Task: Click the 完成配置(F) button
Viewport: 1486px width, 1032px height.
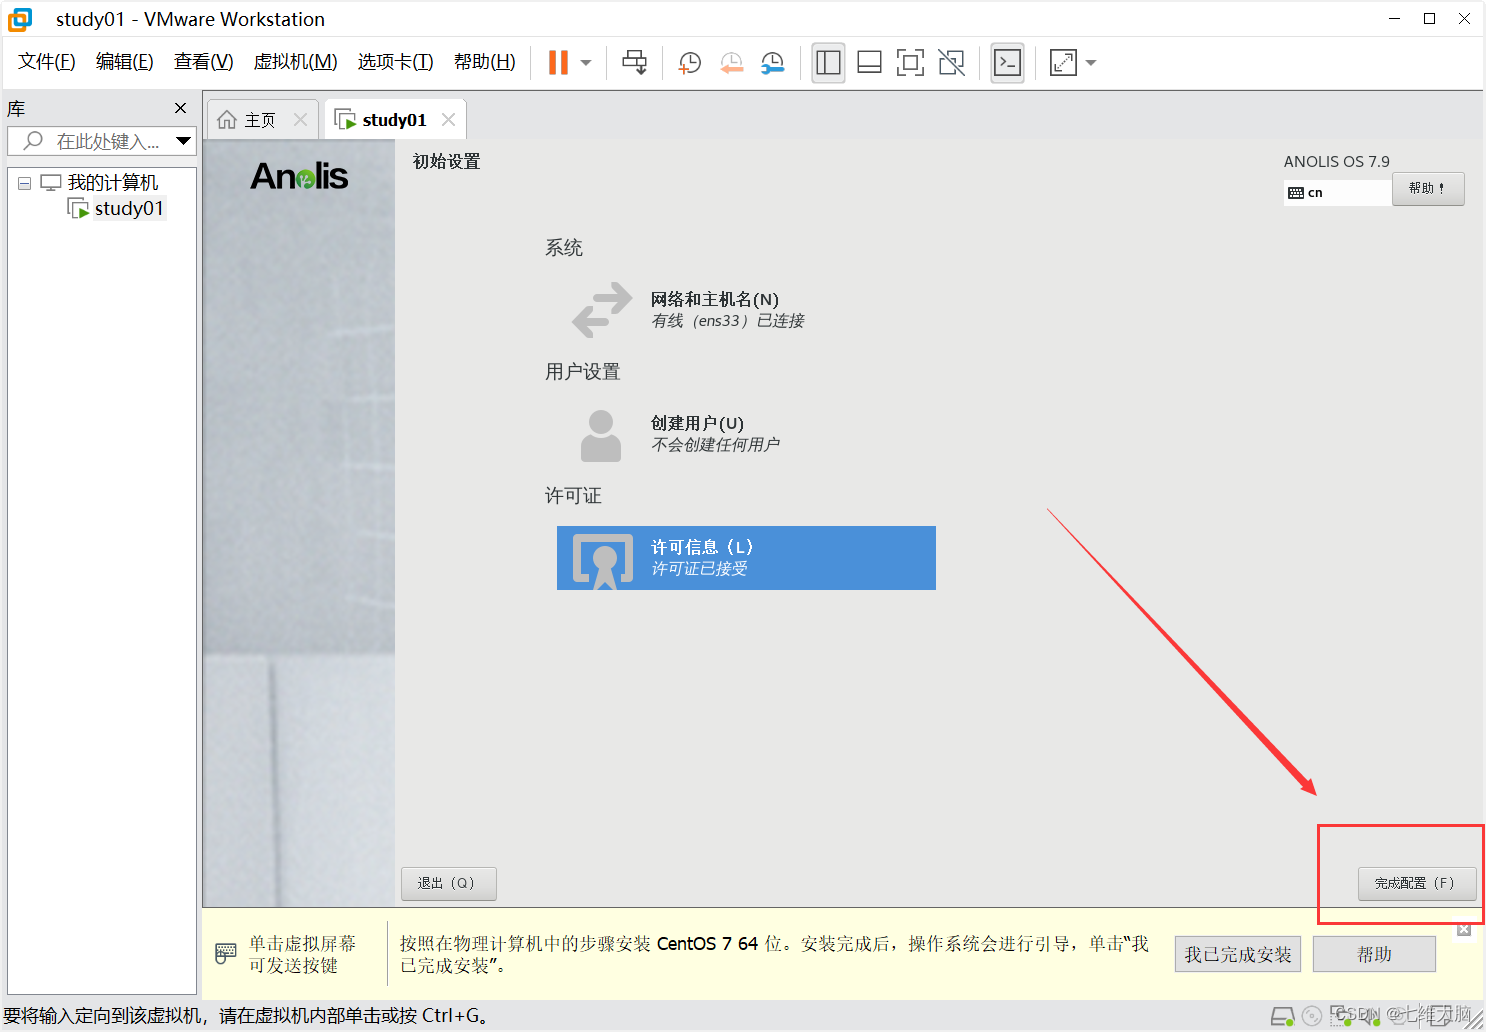Action: tap(1417, 883)
